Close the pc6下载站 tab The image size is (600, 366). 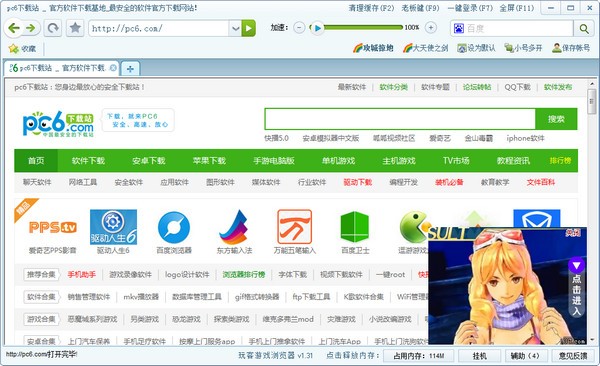[x=113, y=68]
